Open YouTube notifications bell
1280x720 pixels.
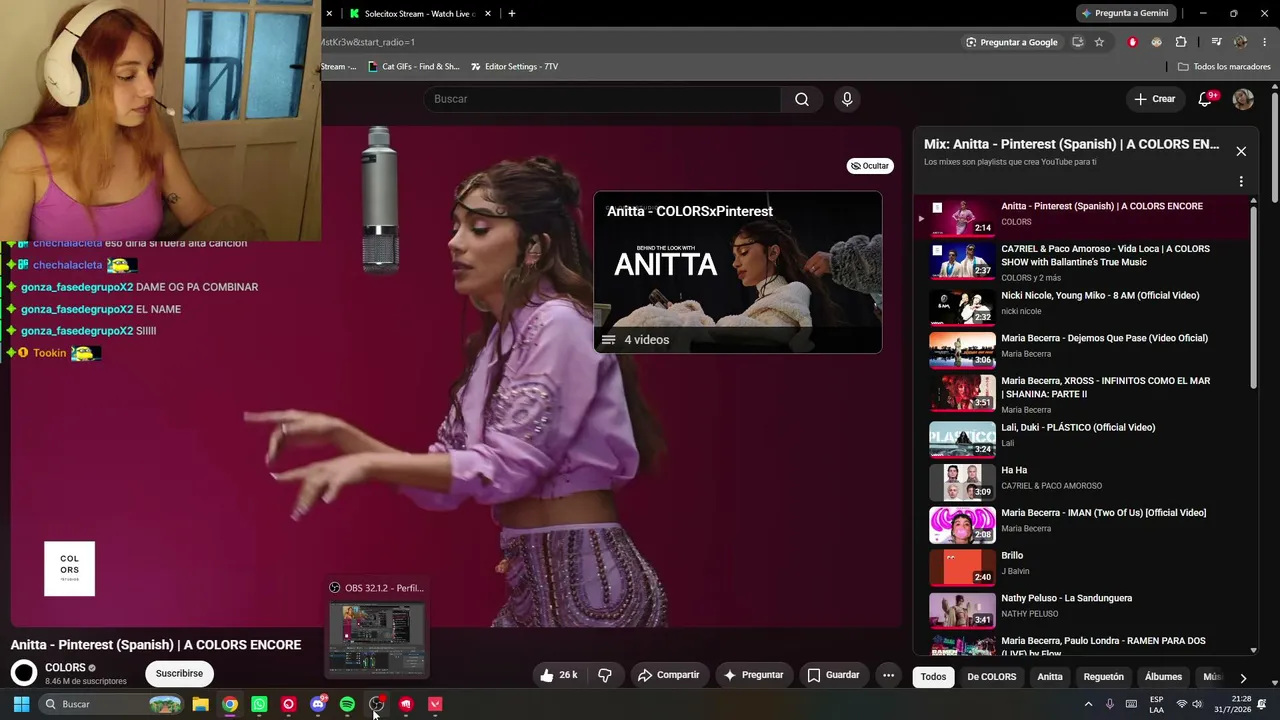pyautogui.click(x=1206, y=99)
